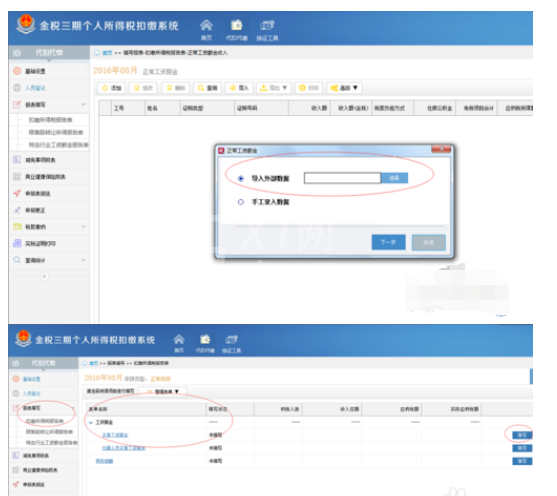557x496 pixels.
Task: Click 申报更正 sidebar icon
Action: tap(17, 210)
